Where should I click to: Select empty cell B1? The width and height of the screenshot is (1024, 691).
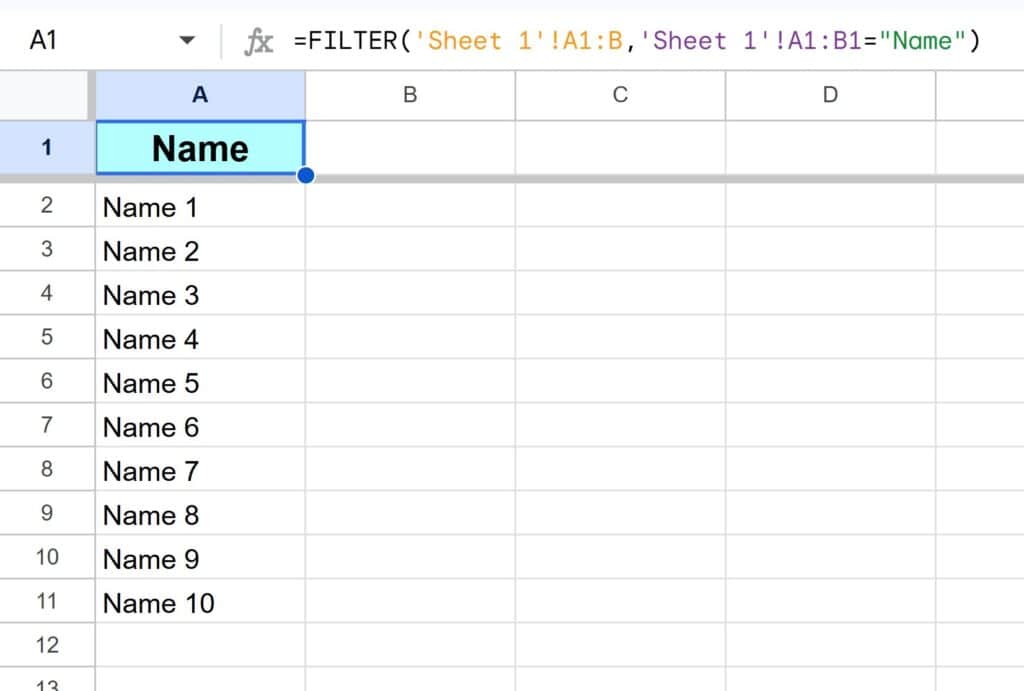tap(410, 148)
